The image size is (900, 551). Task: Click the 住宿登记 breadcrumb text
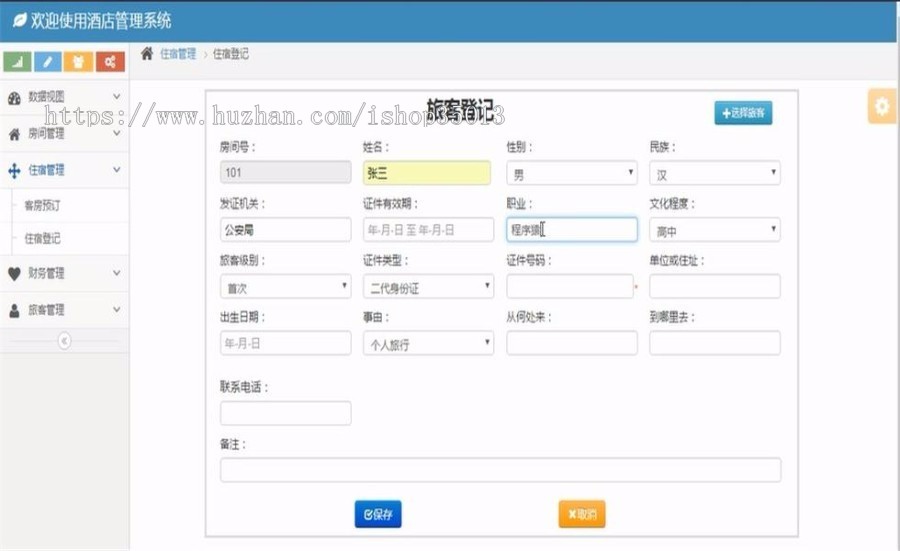[231, 54]
